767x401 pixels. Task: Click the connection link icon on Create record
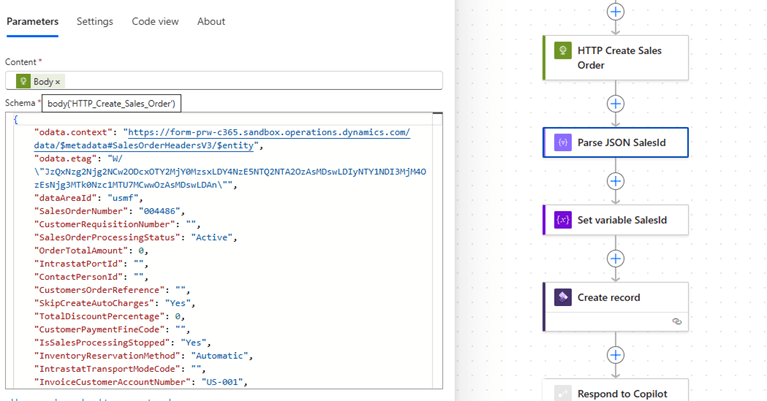677,321
